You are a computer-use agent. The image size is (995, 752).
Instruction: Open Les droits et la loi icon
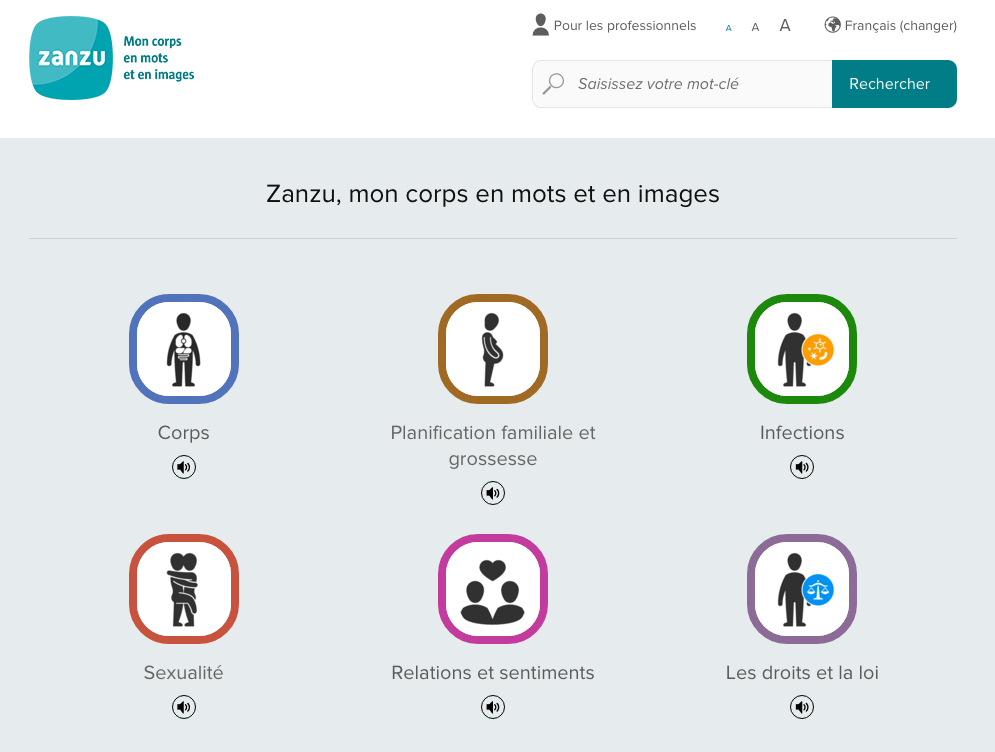pyautogui.click(x=801, y=589)
